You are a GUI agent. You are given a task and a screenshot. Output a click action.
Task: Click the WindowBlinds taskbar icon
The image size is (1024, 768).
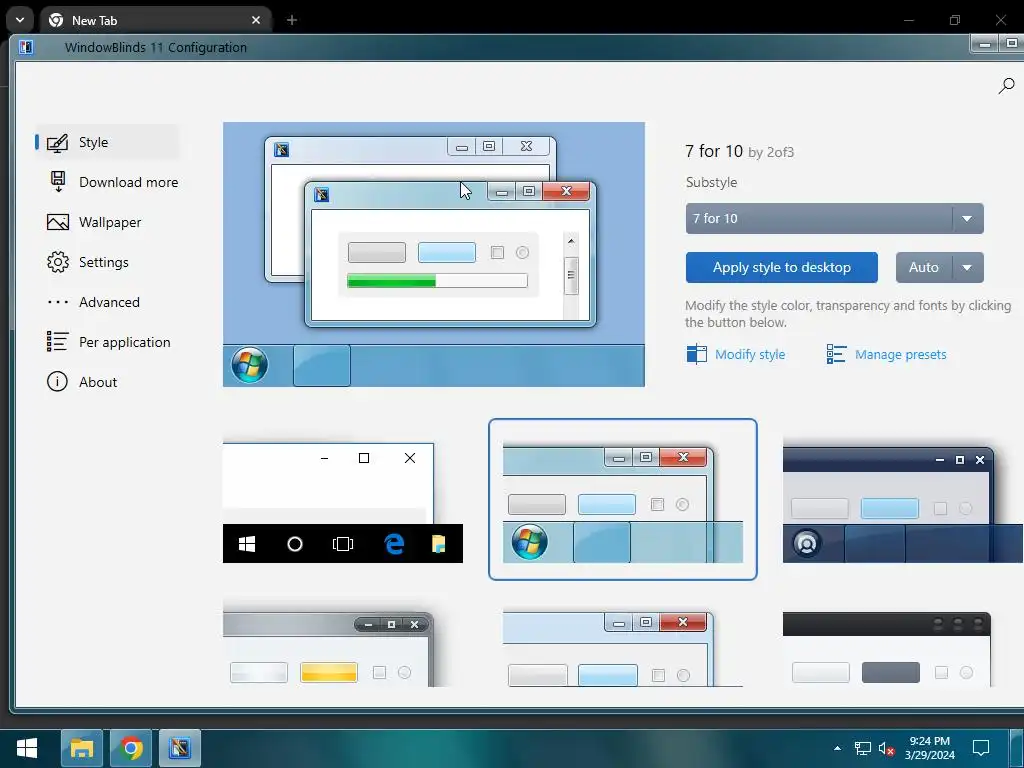(180, 748)
